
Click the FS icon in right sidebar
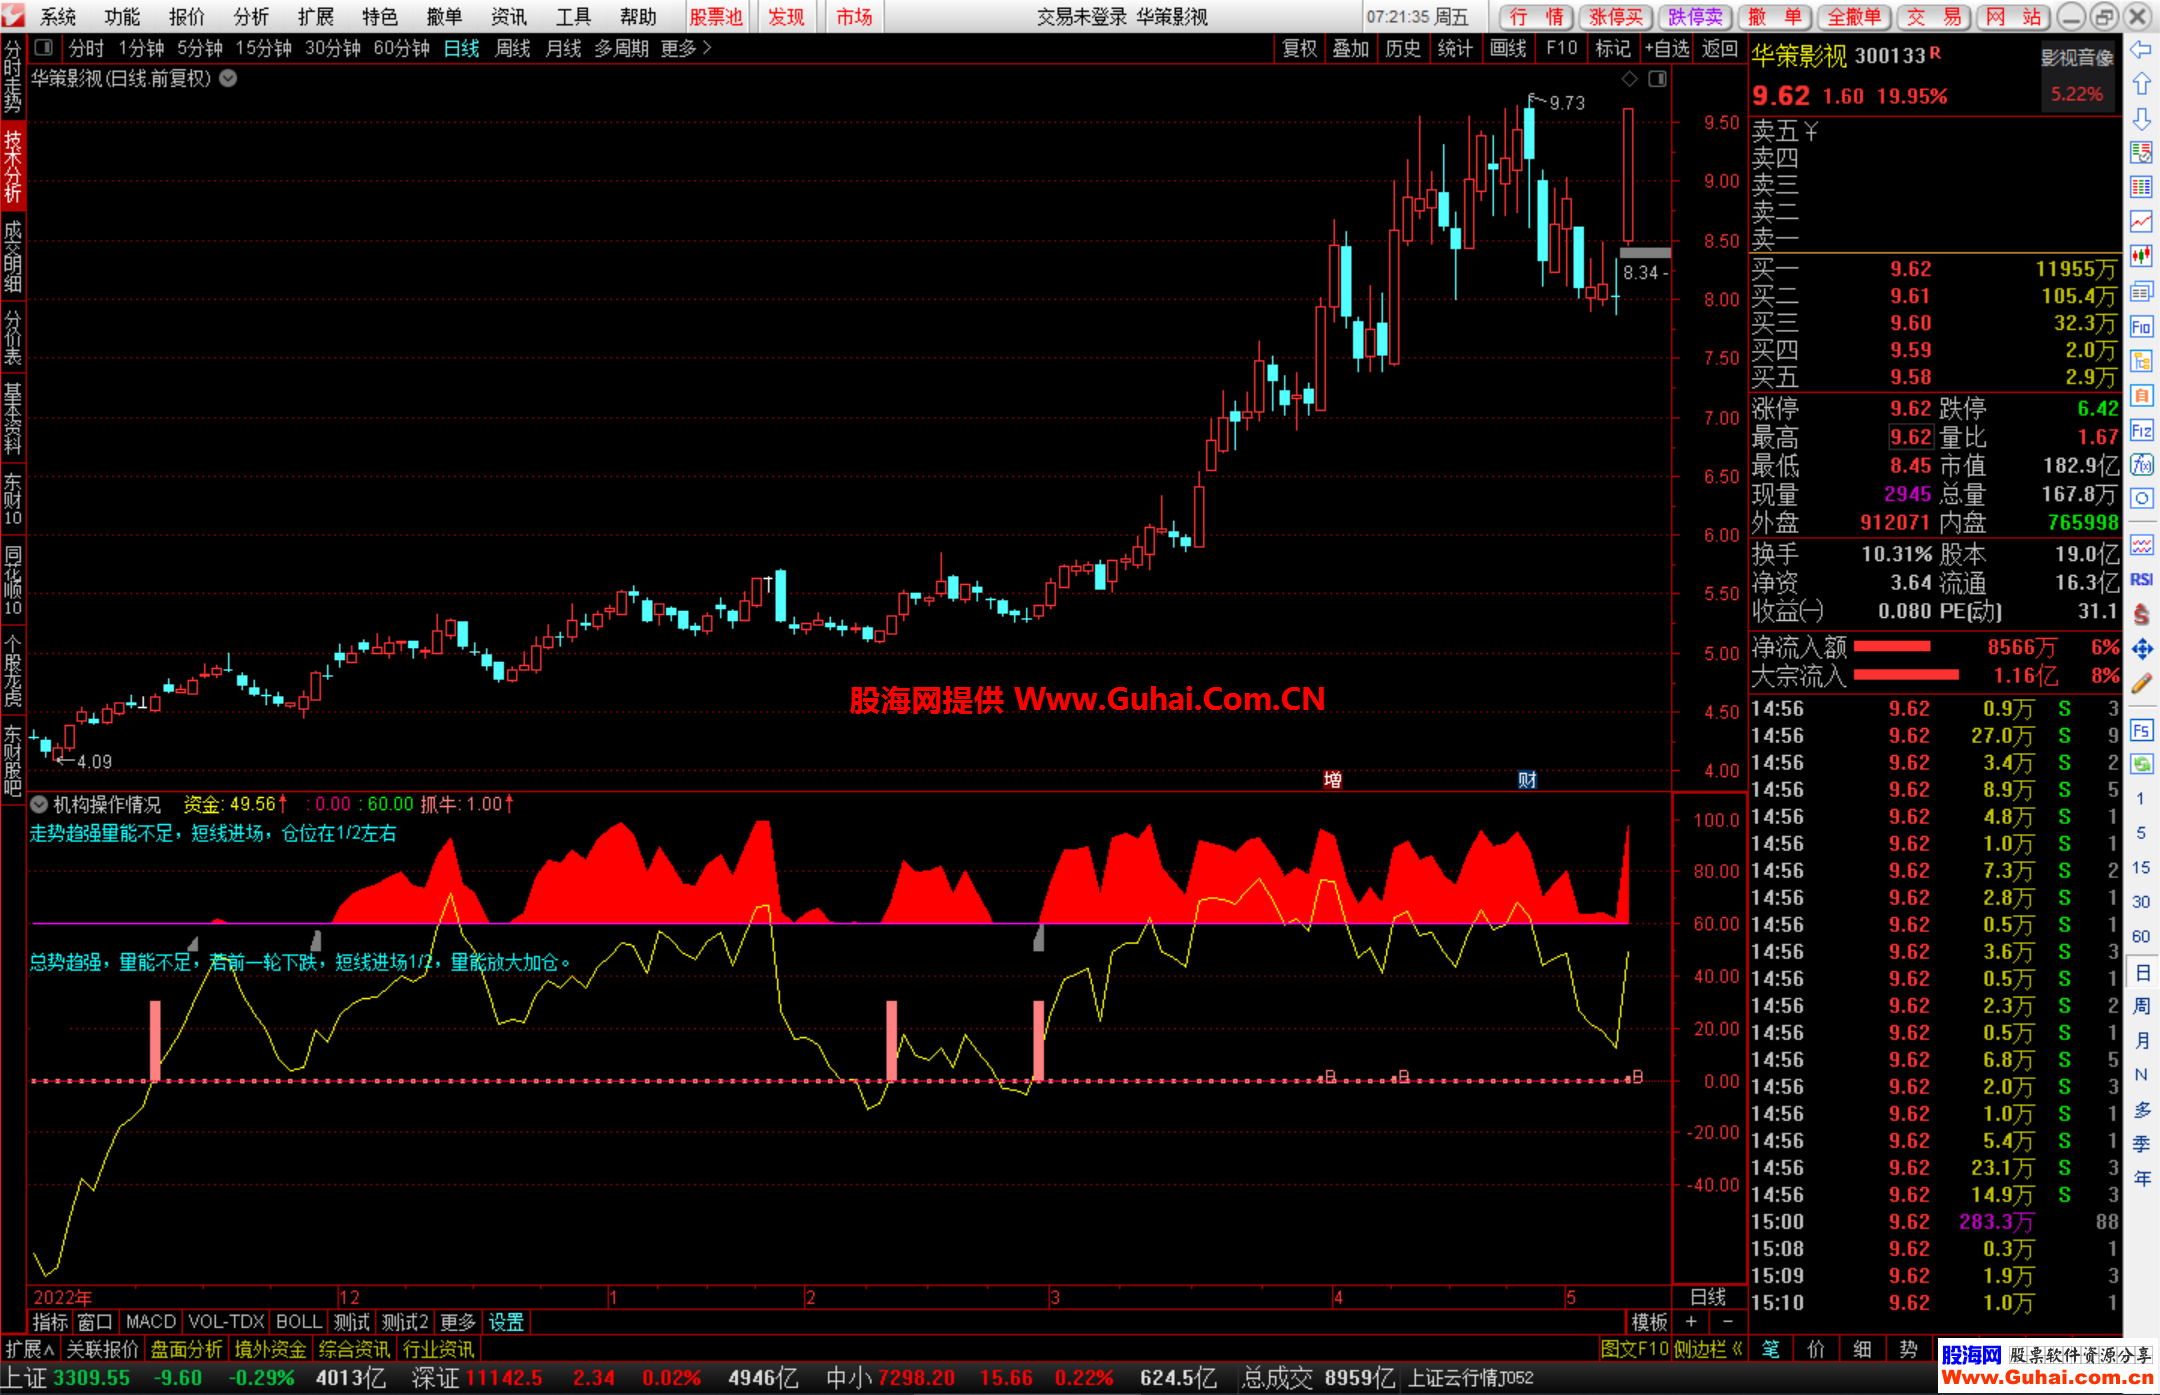[2141, 730]
